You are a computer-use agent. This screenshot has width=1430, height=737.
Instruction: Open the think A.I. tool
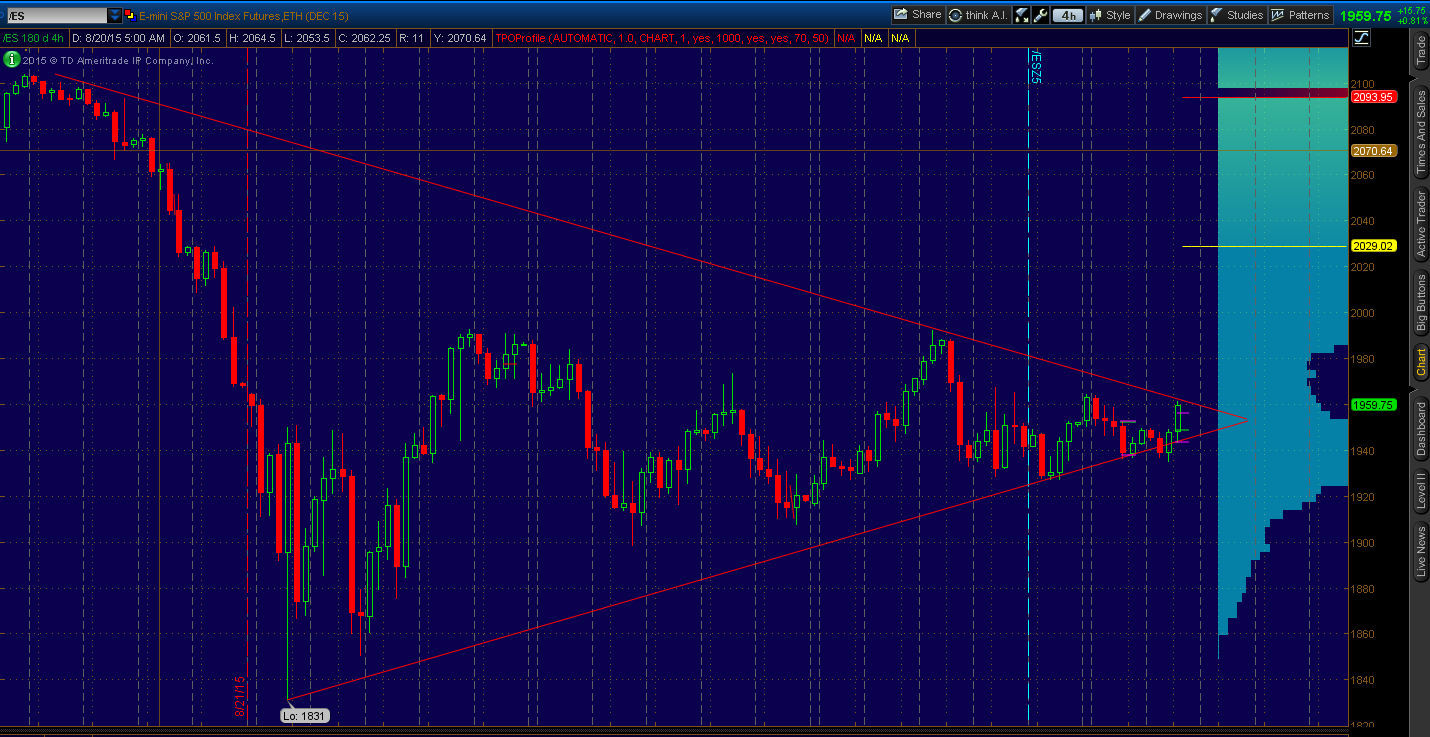979,15
